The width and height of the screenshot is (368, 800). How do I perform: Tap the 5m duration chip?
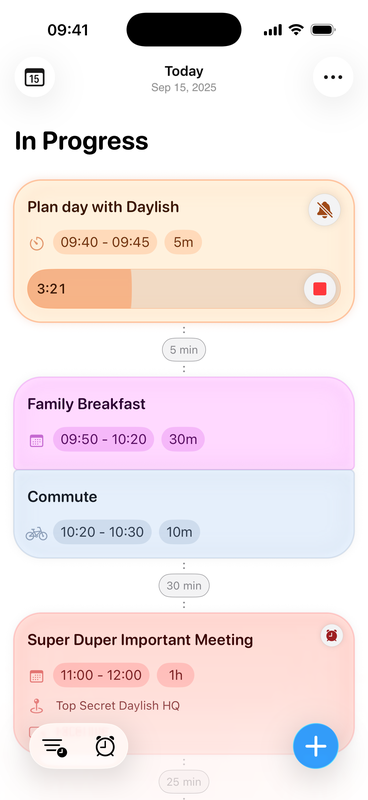click(x=183, y=242)
